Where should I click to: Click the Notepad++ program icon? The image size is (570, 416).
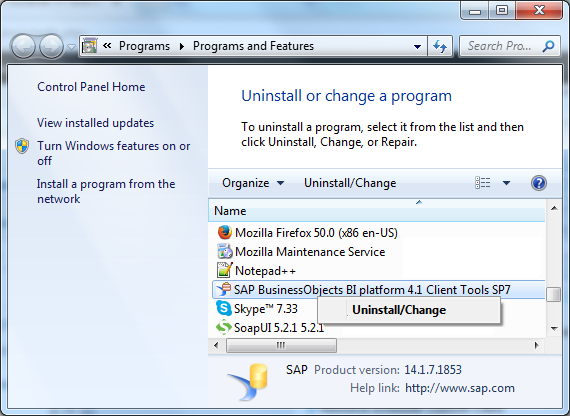[225, 271]
